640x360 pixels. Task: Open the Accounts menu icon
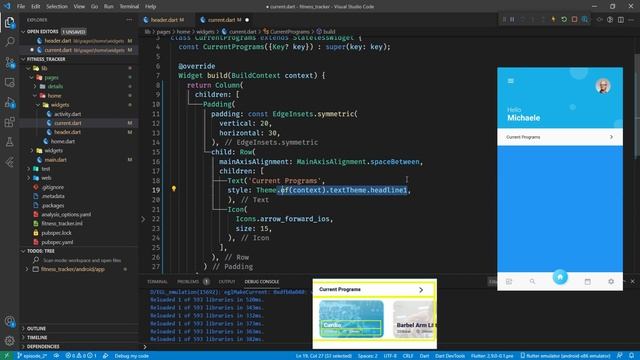[9, 322]
